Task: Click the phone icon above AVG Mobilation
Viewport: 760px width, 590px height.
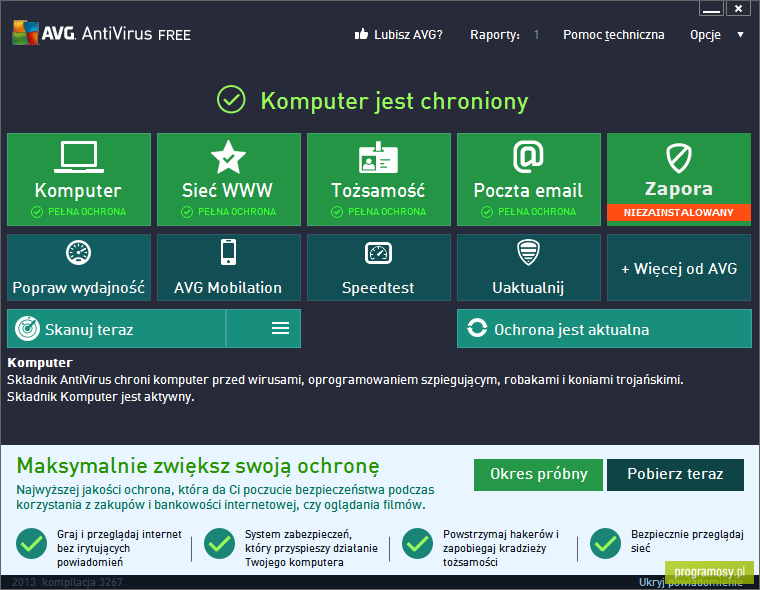Action: (x=228, y=252)
